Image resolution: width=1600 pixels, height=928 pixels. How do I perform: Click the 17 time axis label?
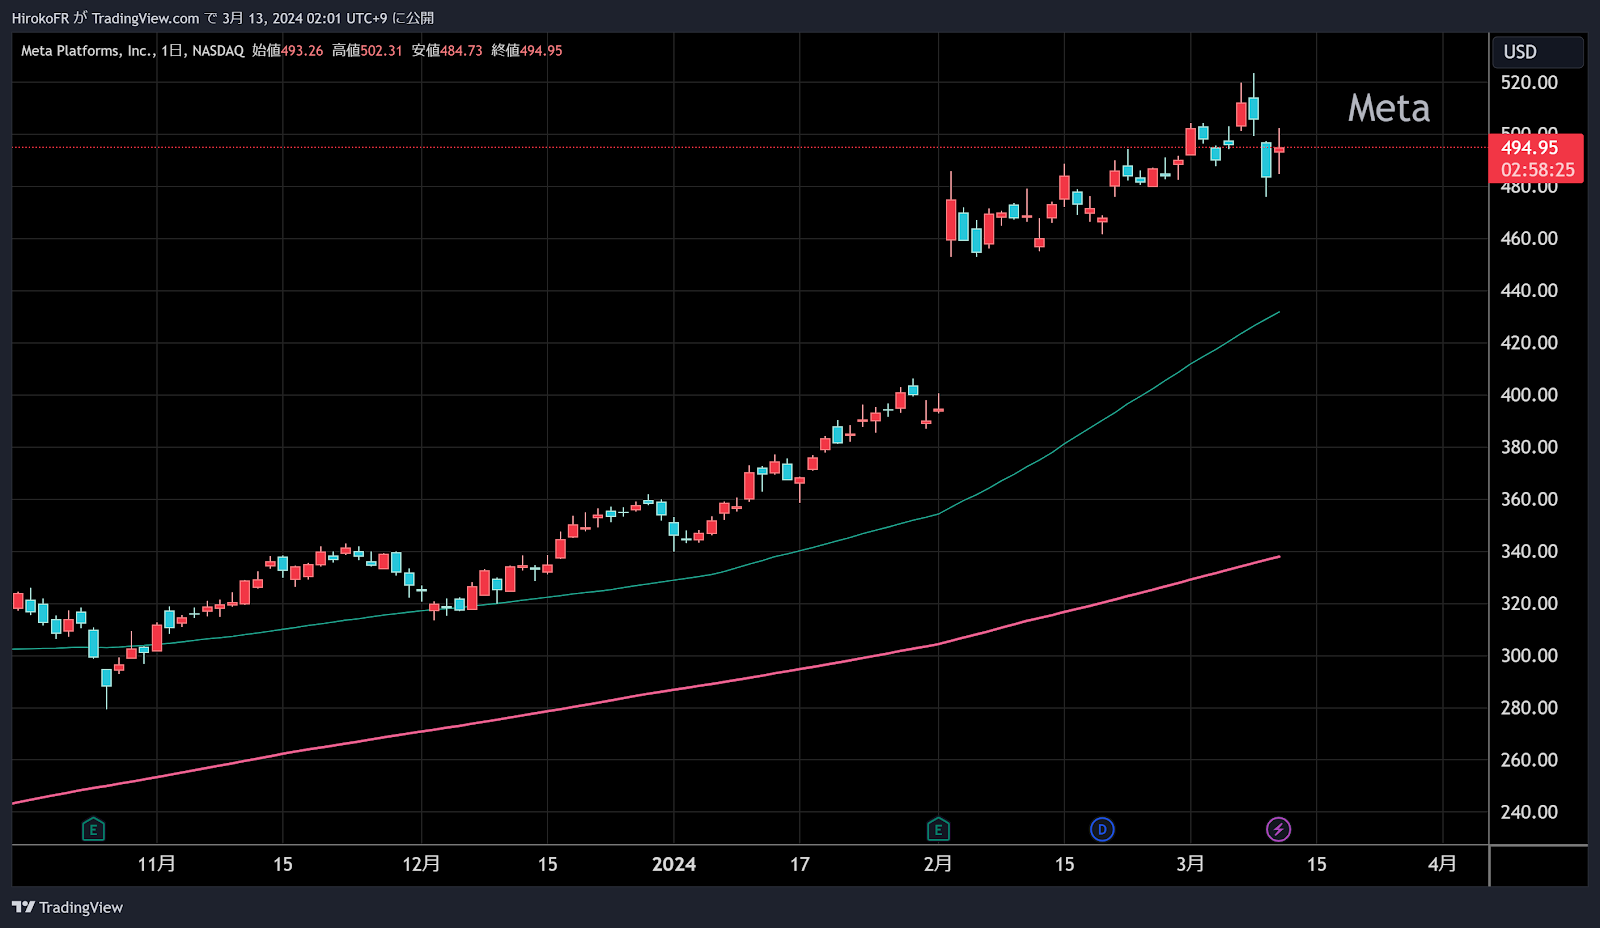point(800,864)
